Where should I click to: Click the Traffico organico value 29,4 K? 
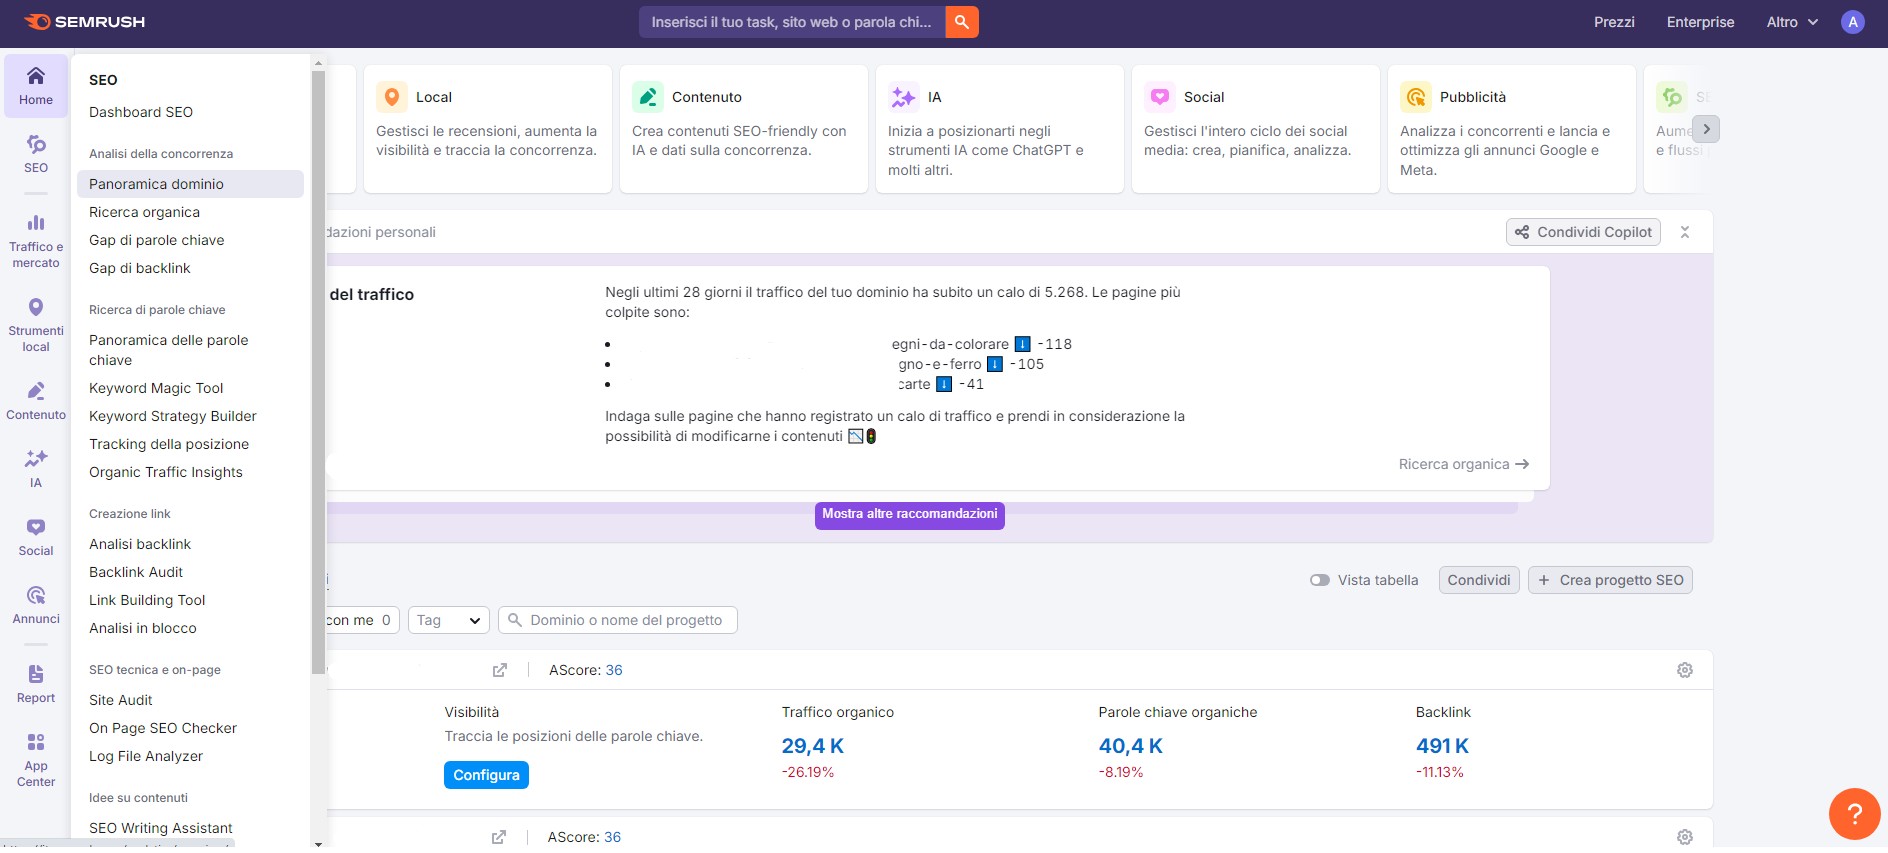pos(812,746)
